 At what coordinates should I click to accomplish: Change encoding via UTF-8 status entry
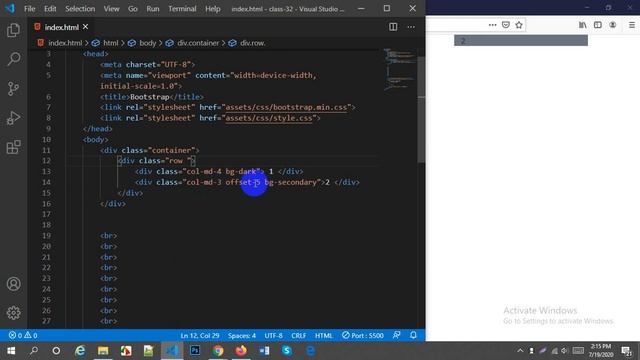coord(273,335)
